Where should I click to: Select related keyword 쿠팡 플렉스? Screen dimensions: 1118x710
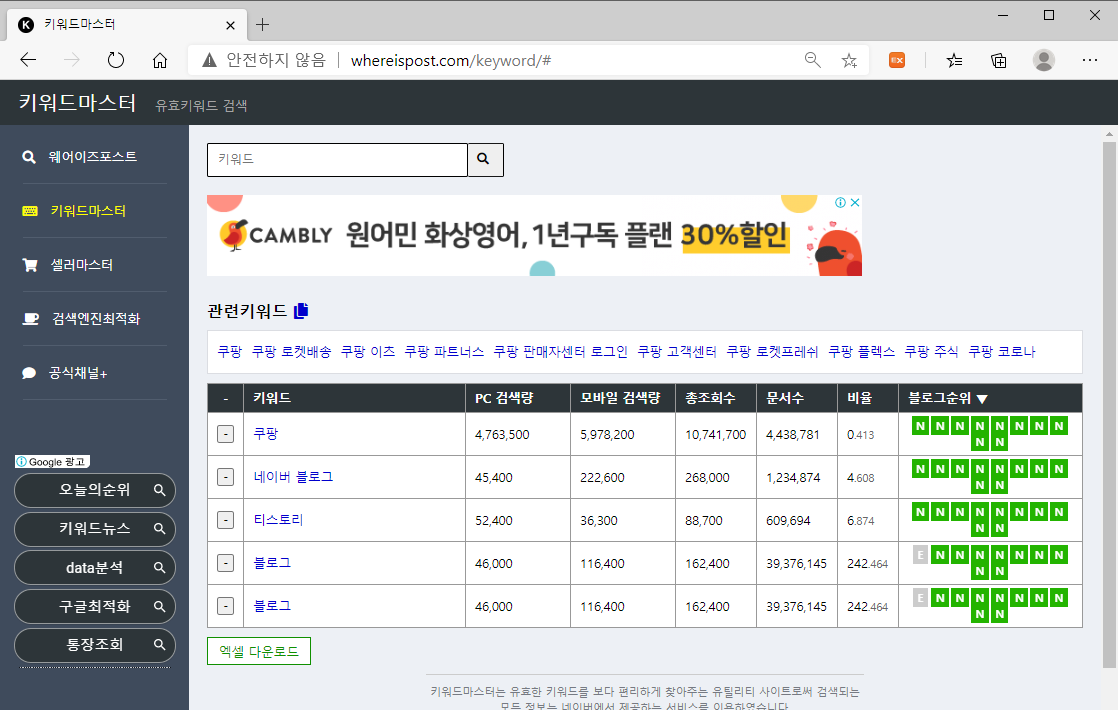(x=861, y=351)
